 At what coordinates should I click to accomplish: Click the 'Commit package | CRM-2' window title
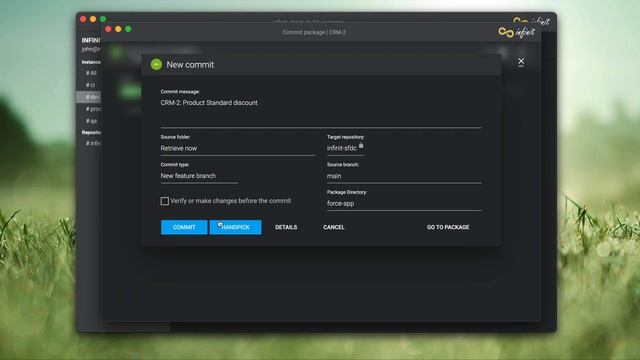coord(314,32)
